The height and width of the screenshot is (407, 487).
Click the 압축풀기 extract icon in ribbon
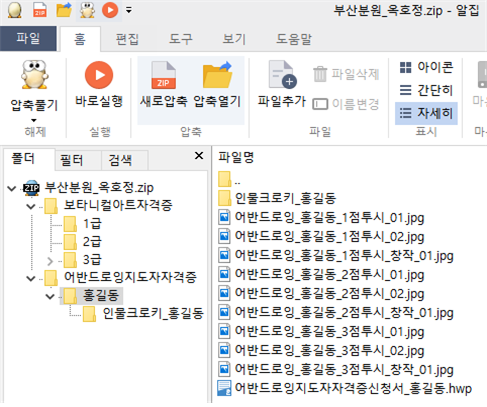(34, 75)
